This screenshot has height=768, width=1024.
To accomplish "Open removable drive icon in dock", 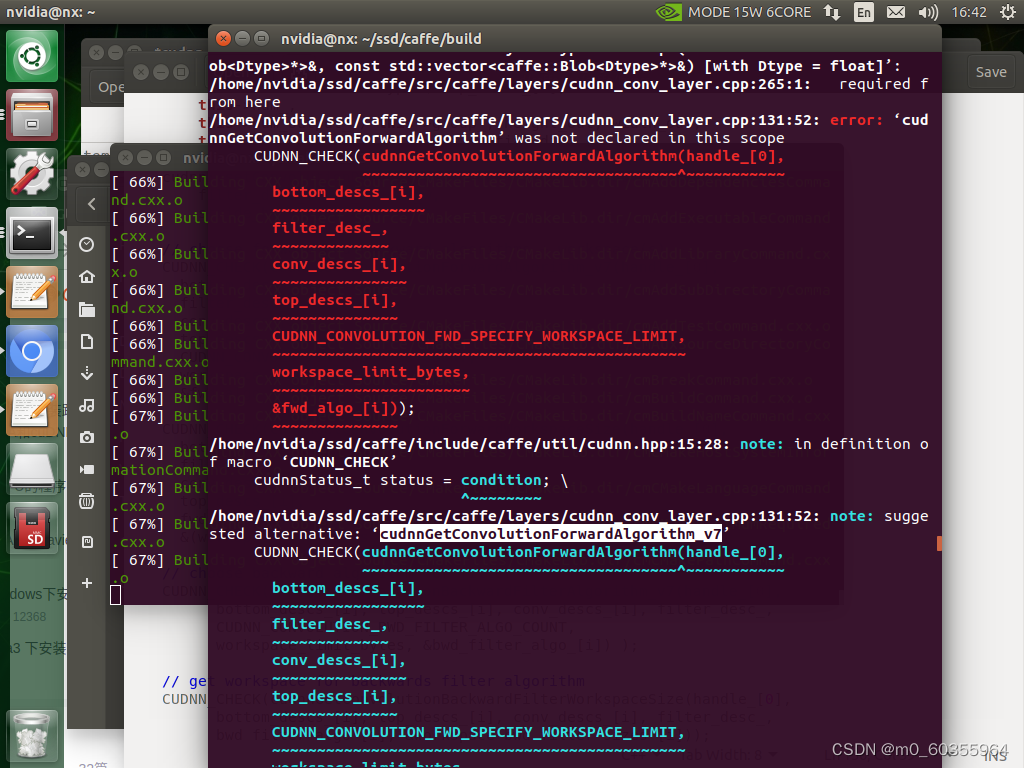I will [32, 470].
